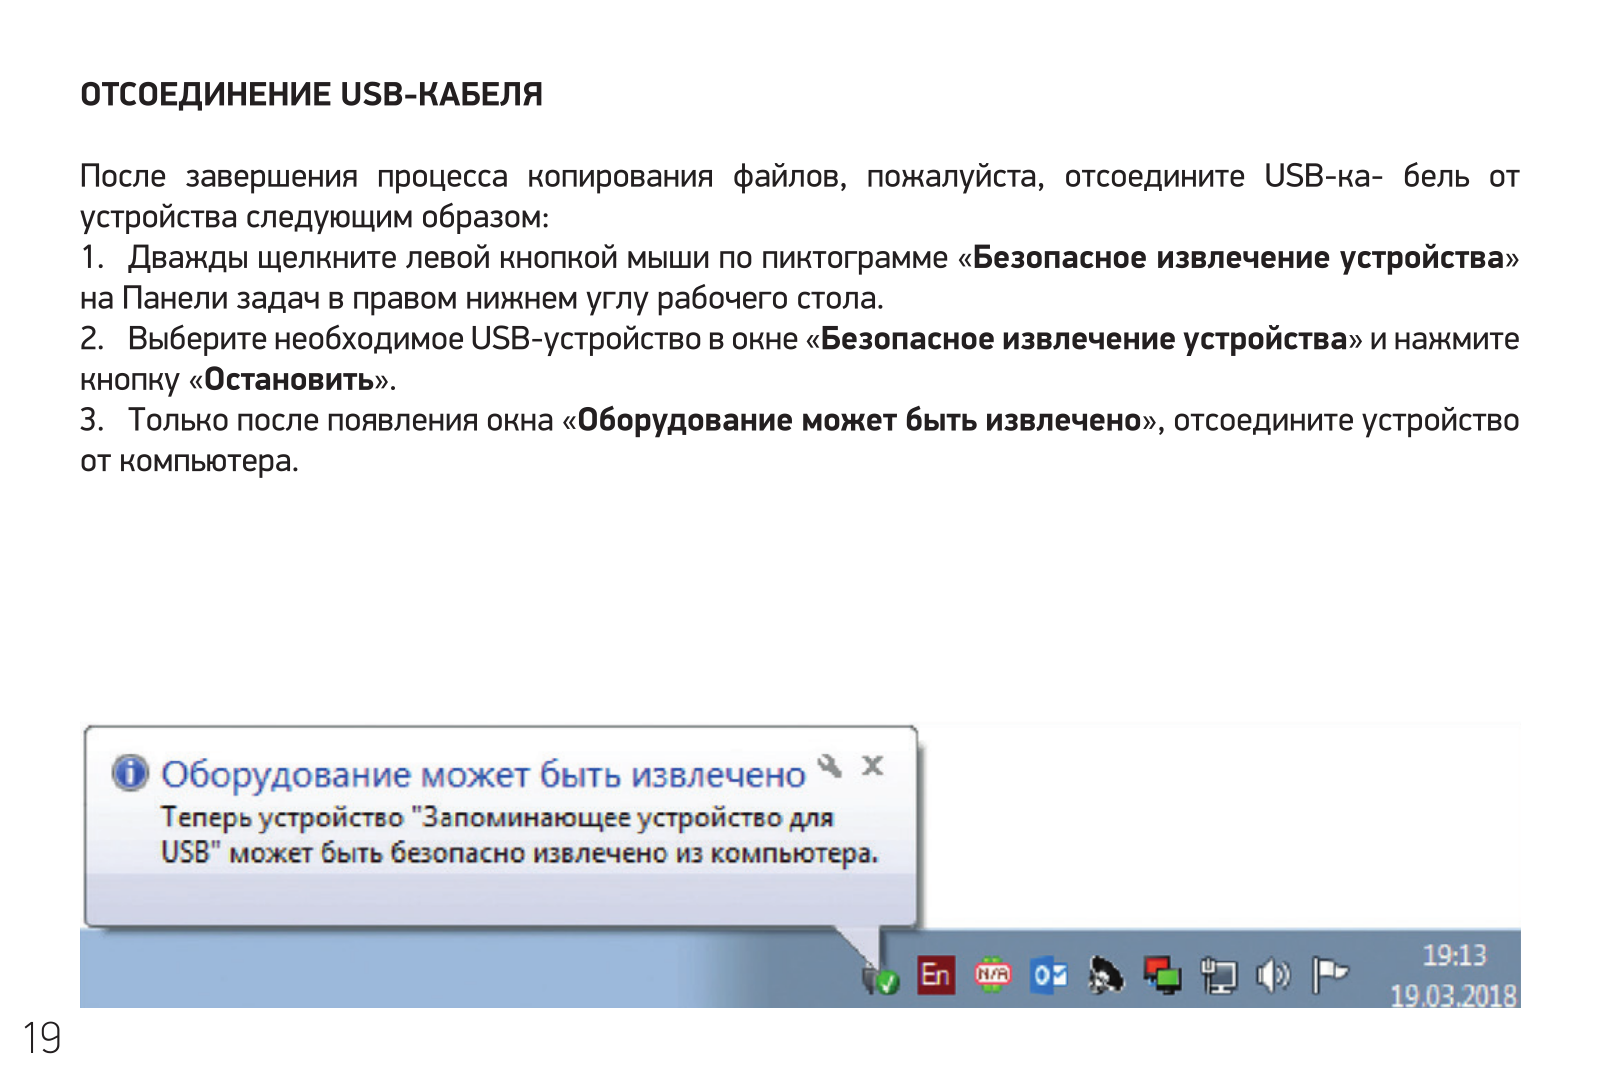Open the Action Center flag icon

coord(1329,973)
